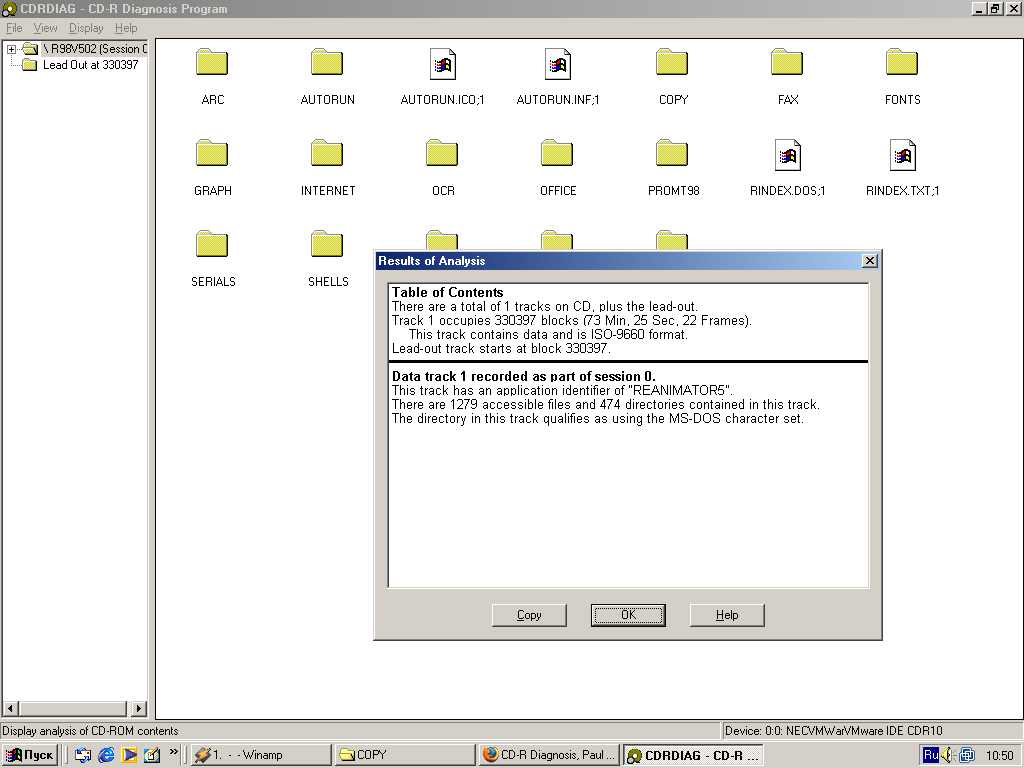This screenshot has width=1024, height=768.
Task: Open the FONTS folder icon
Action: tap(902, 64)
